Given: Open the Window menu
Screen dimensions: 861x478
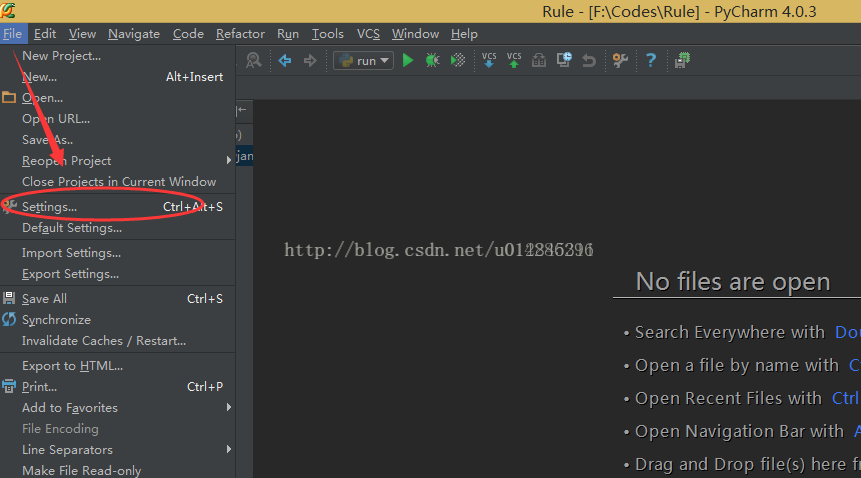Looking at the screenshot, I should pos(415,34).
